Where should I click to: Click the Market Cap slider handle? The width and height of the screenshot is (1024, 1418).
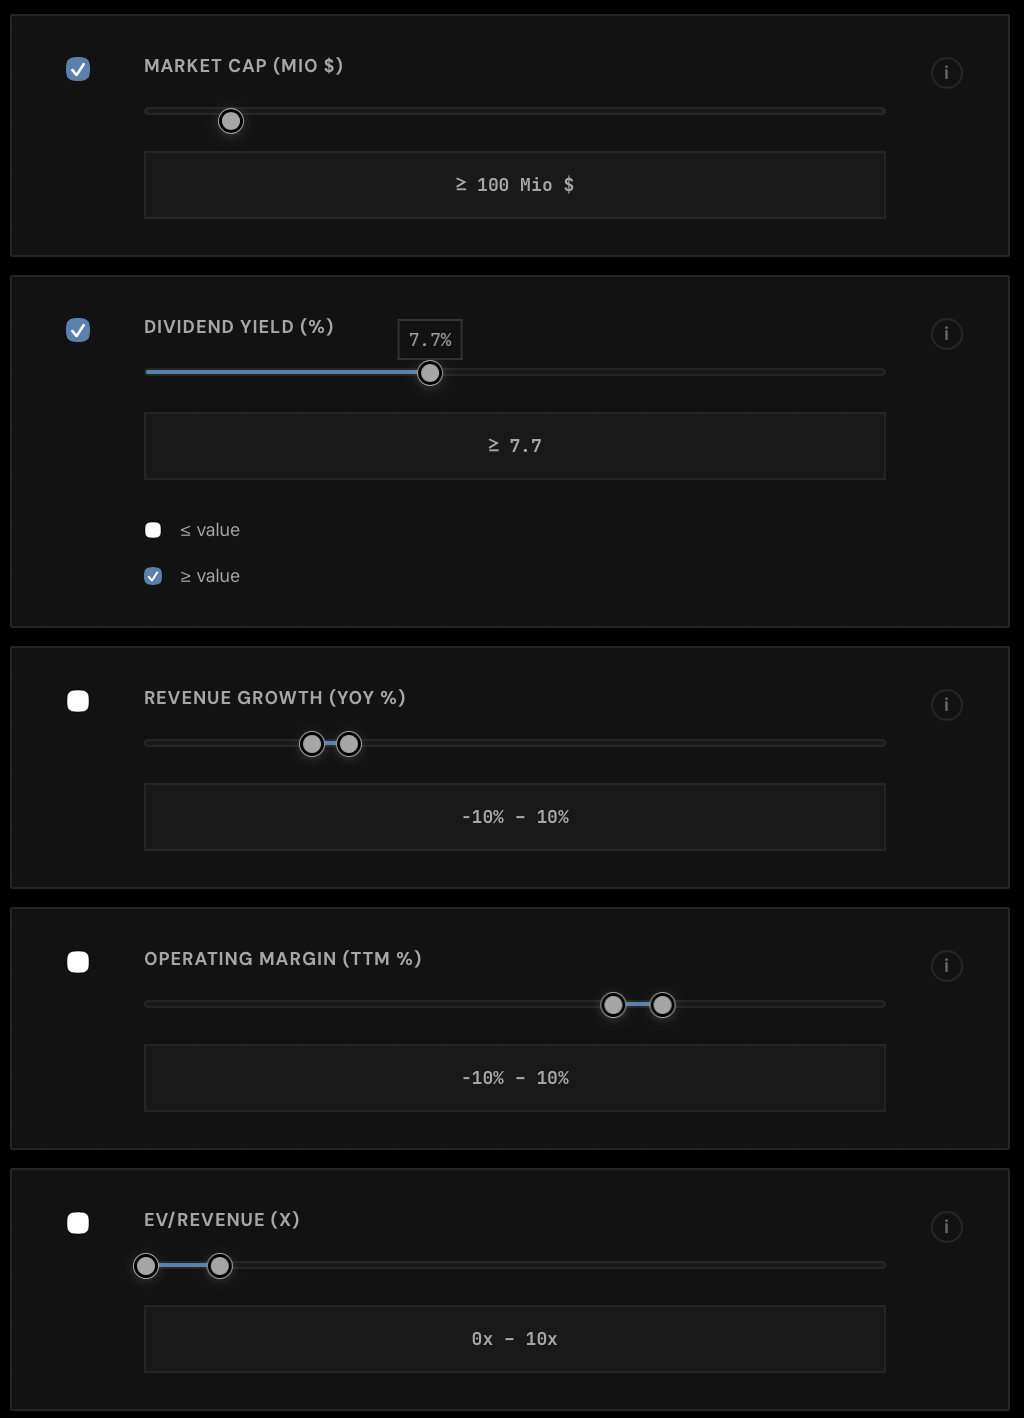pyautogui.click(x=230, y=120)
